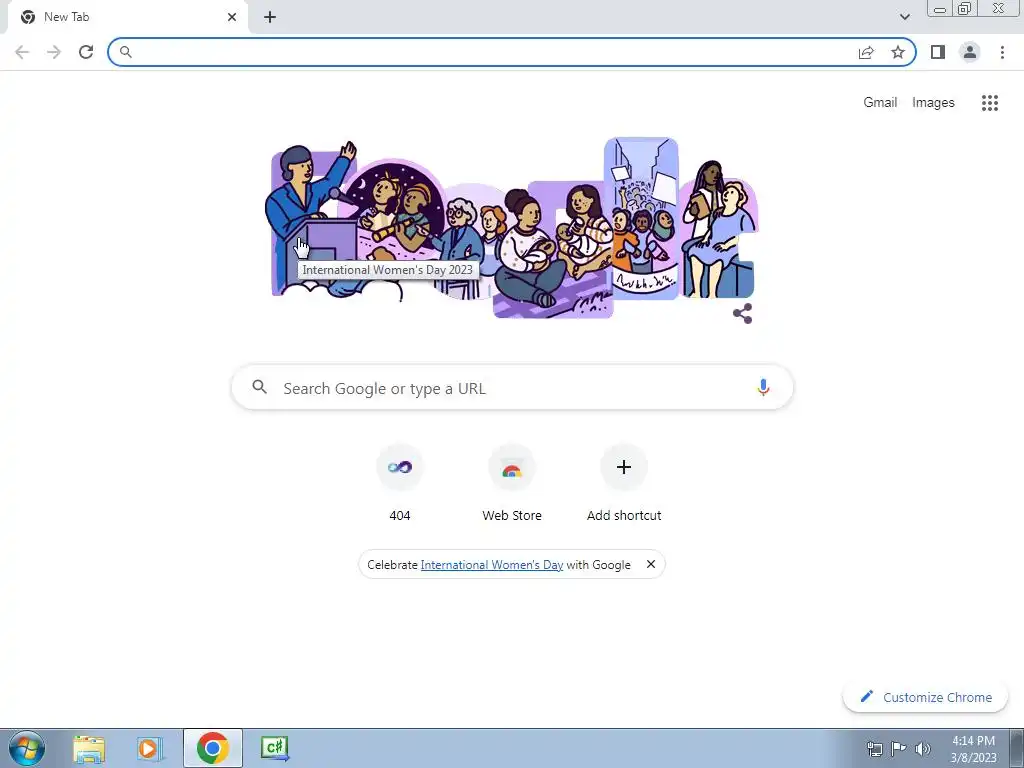Focus the Search Google or type URL box
This screenshot has height=768, width=1024.
tap(512, 387)
